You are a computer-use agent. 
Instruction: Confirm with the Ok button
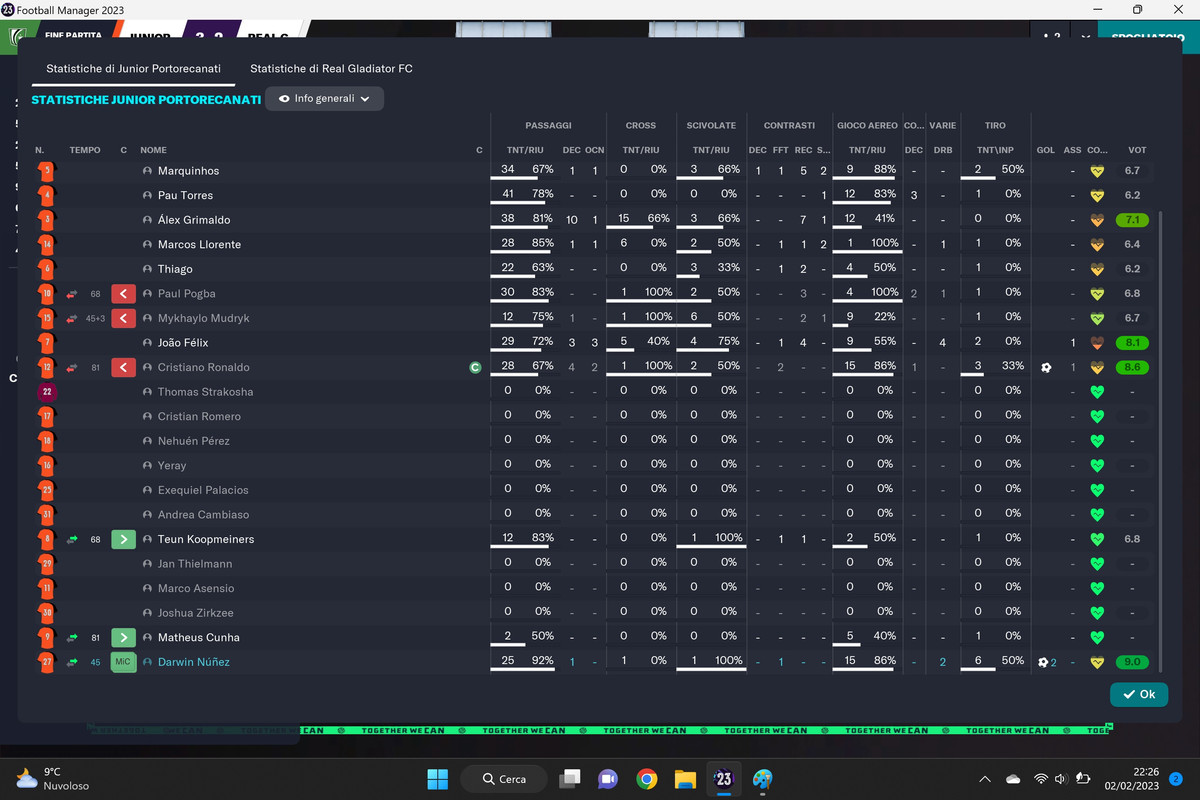[x=1139, y=694]
